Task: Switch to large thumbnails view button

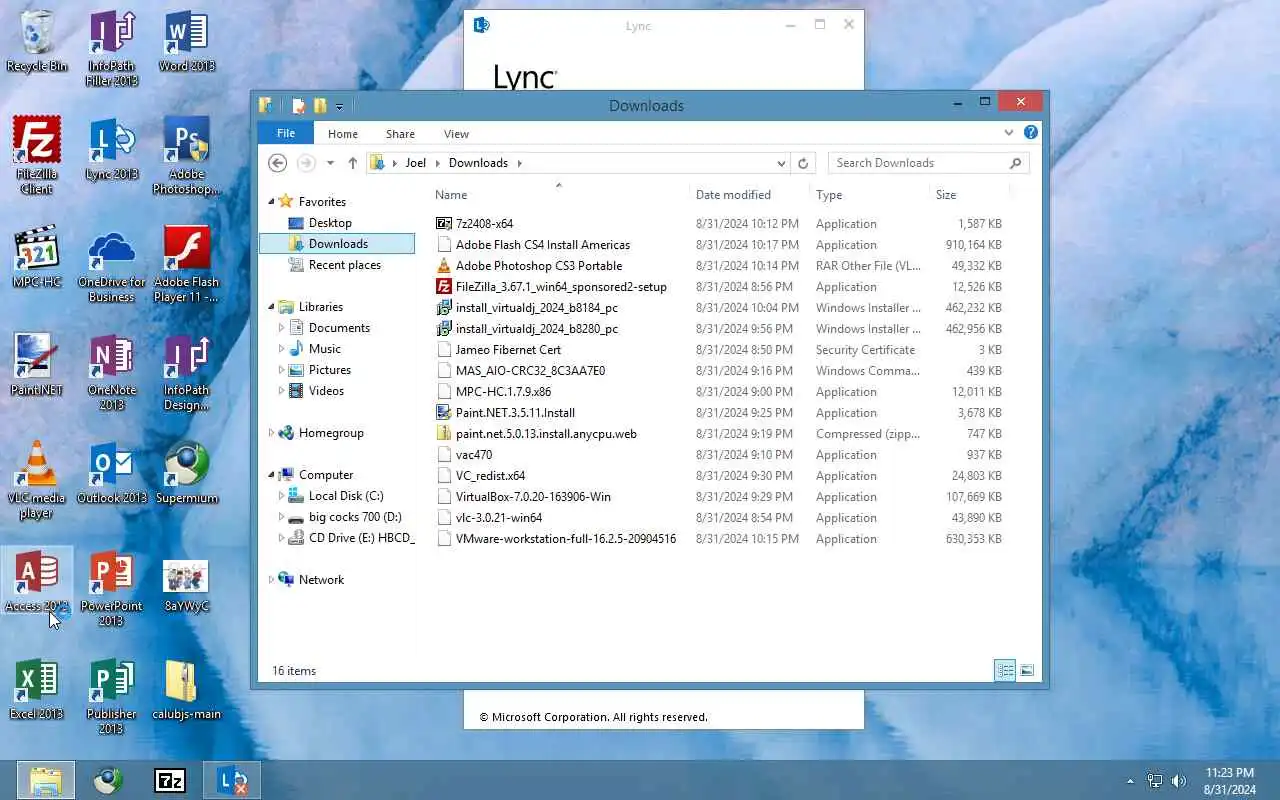Action: [x=1026, y=671]
